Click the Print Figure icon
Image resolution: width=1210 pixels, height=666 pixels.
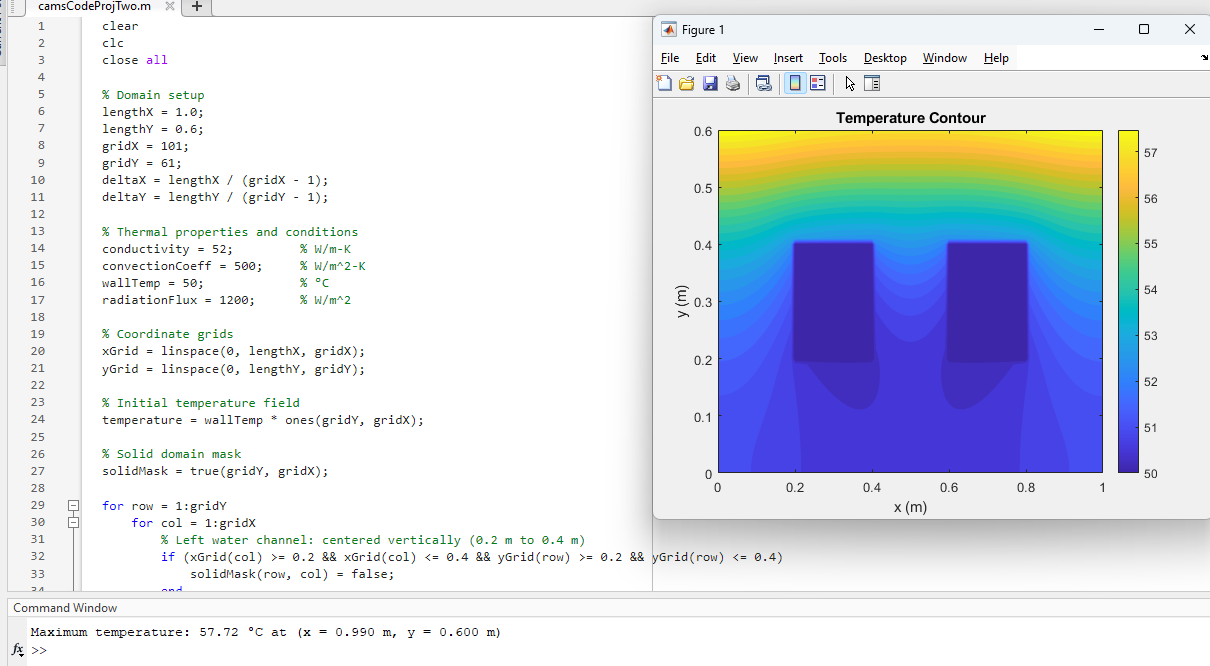[x=733, y=84]
